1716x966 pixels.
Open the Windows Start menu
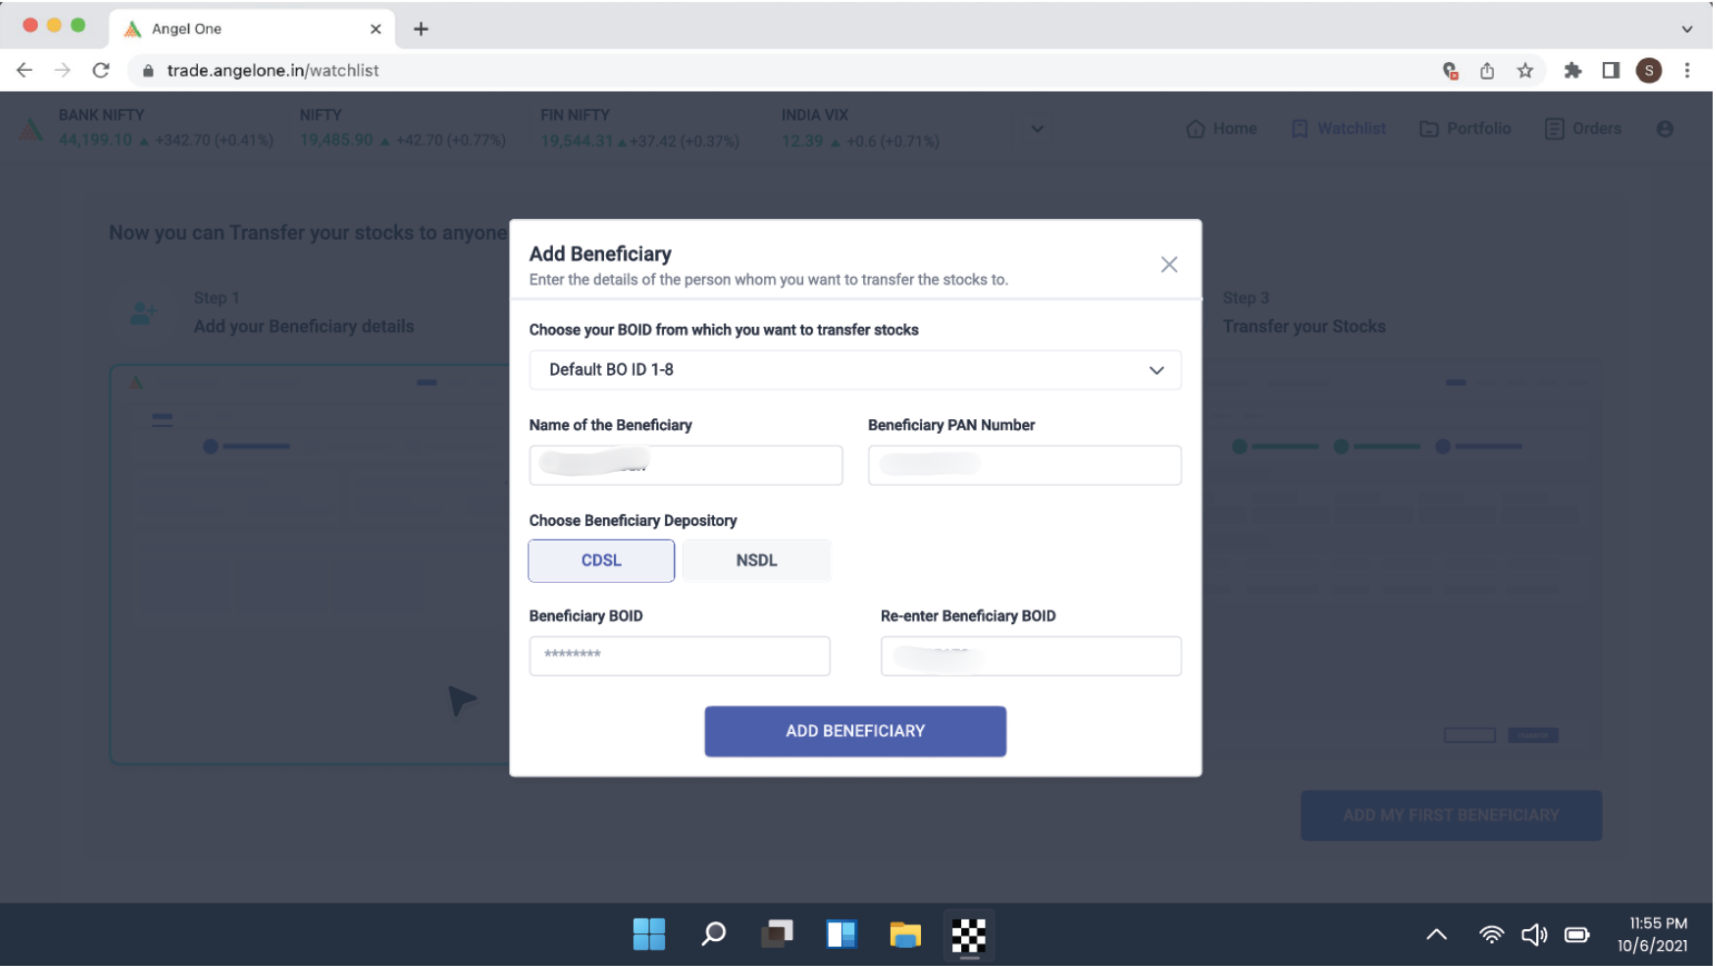pyautogui.click(x=649, y=935)
